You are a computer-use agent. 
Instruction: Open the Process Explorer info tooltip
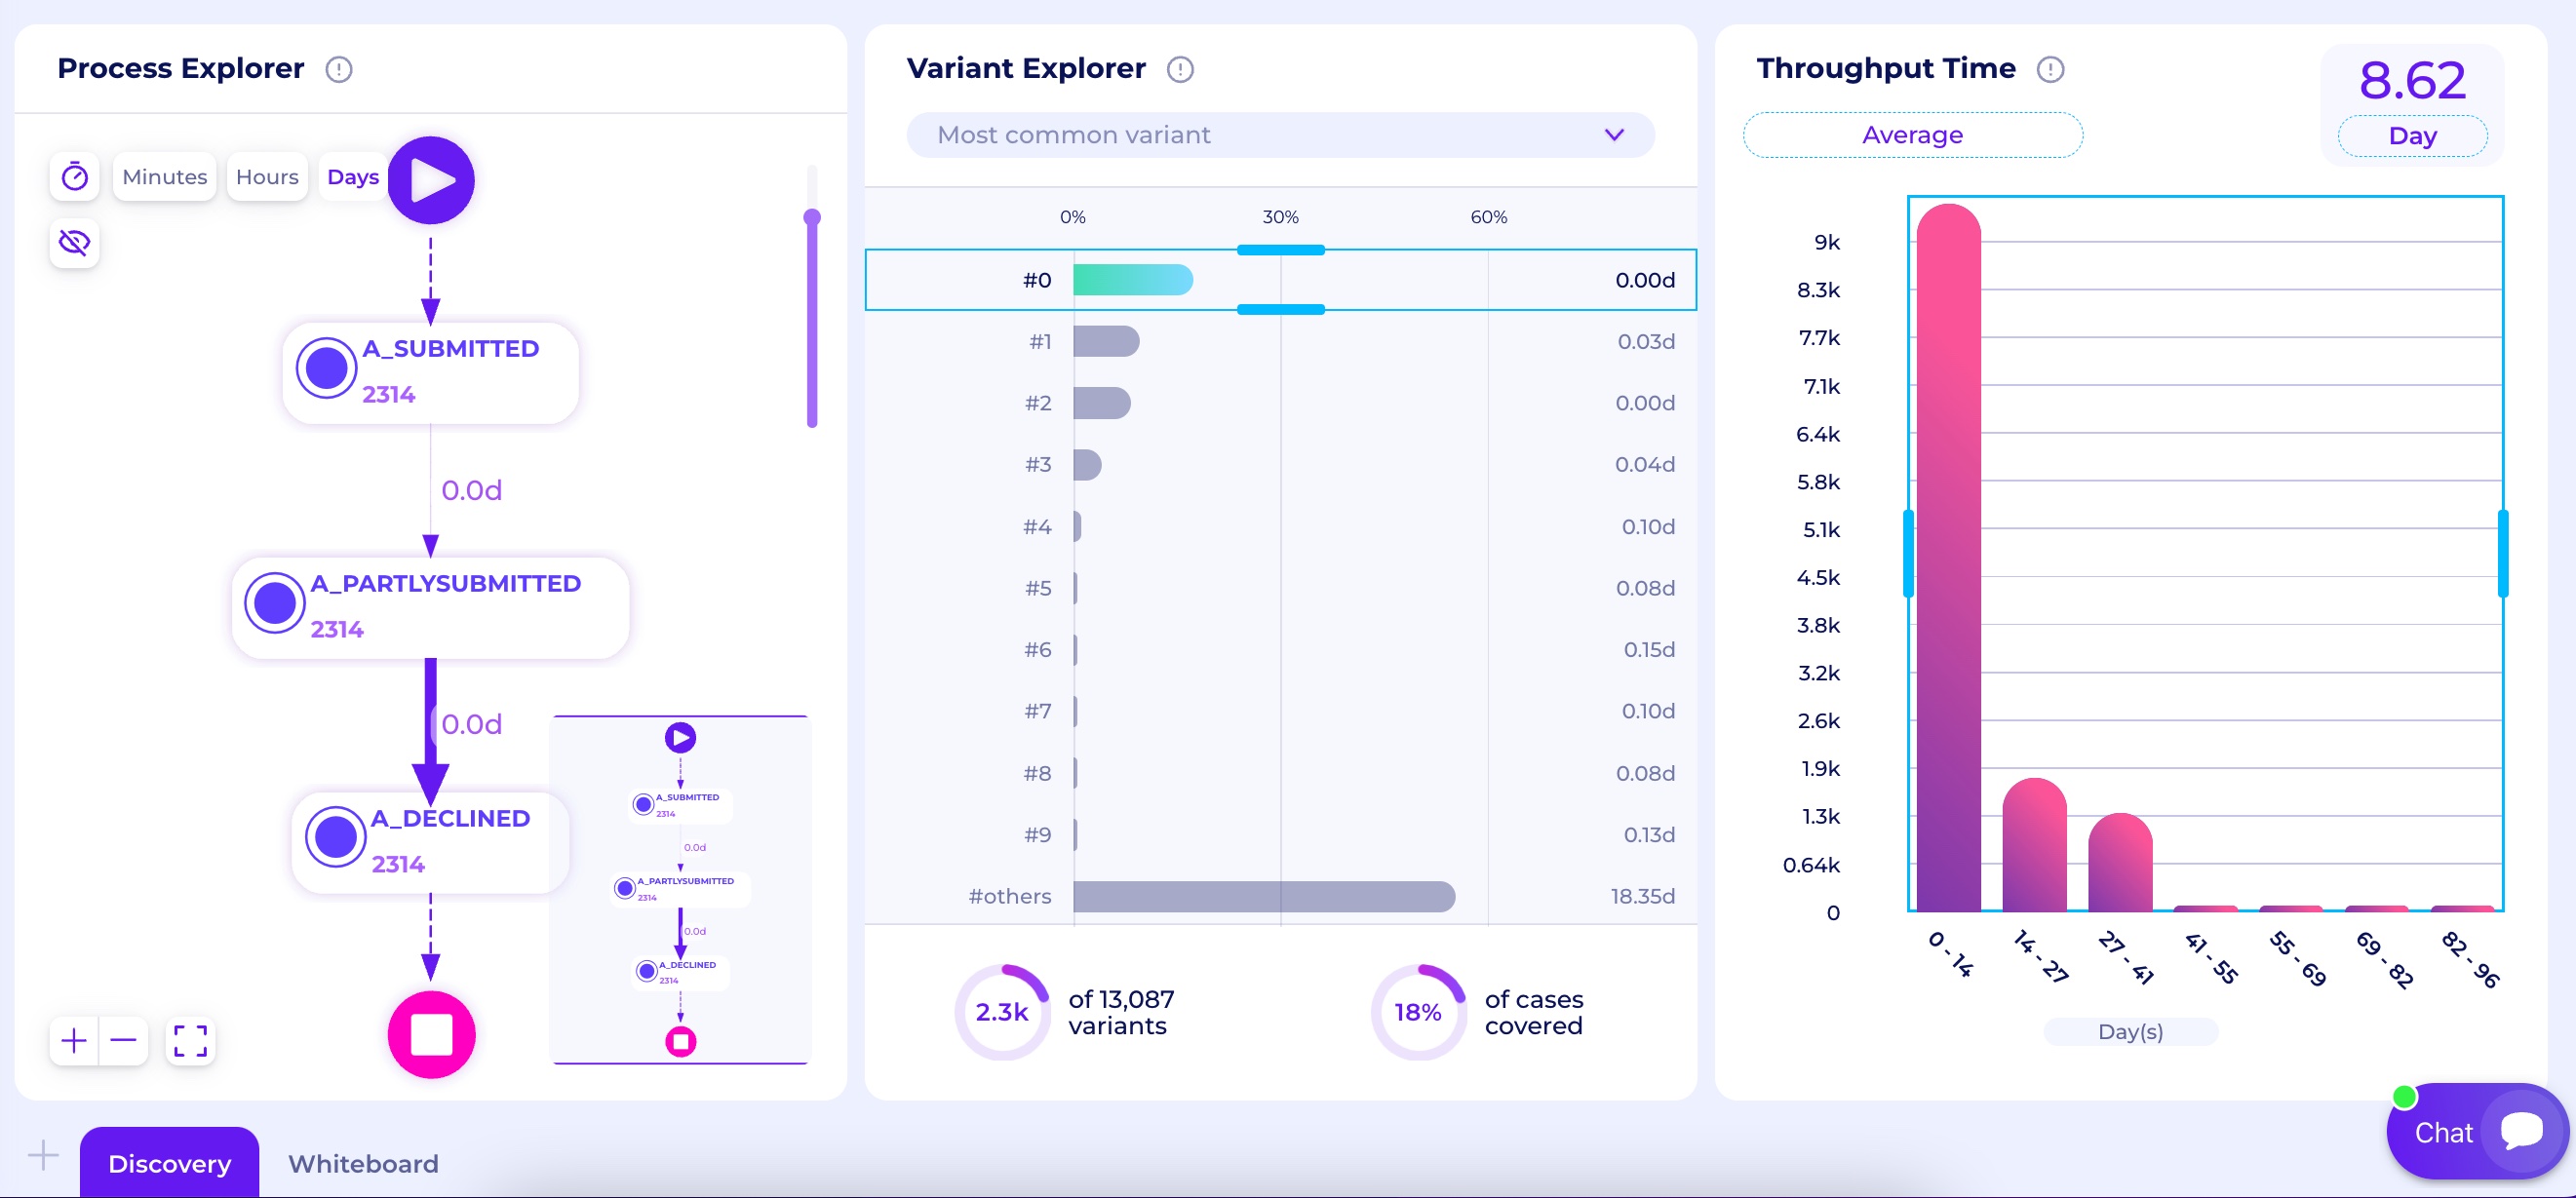tap(339, 69)
